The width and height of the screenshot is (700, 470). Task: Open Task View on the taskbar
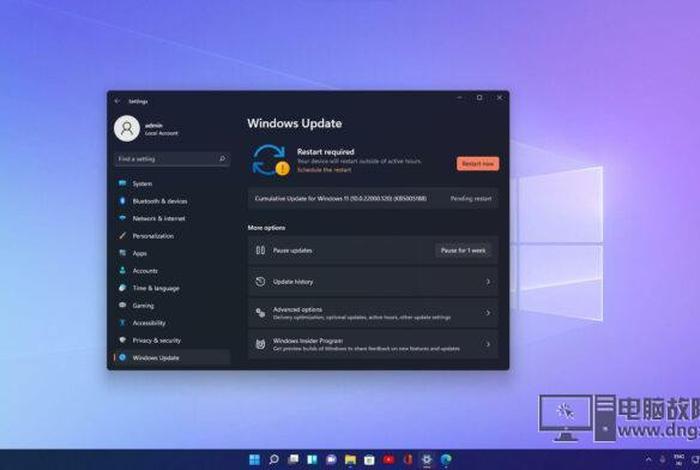pos(293,459)
